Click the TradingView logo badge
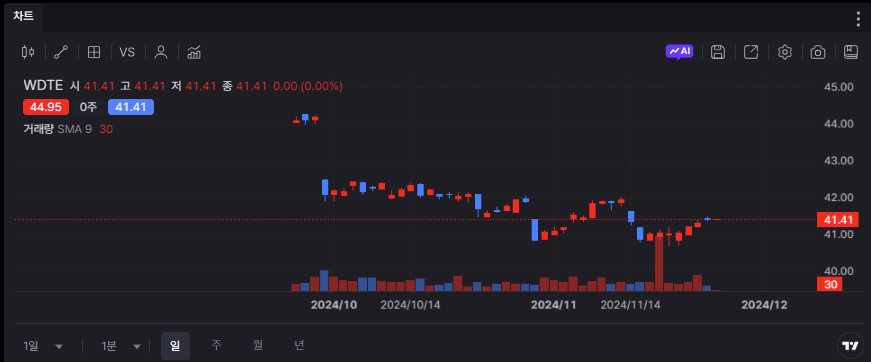Image resolution: width=871 pixels, height=362 pixels. click(850, 345)
